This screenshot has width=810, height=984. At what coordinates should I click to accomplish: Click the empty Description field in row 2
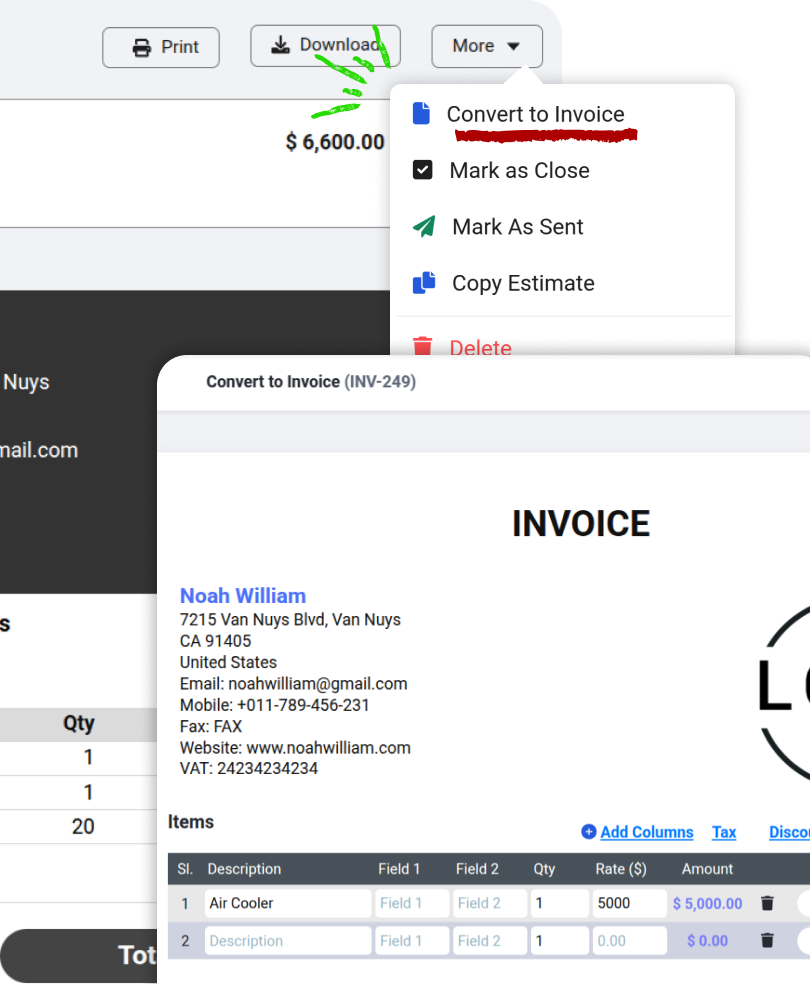[x=288, y=941]
